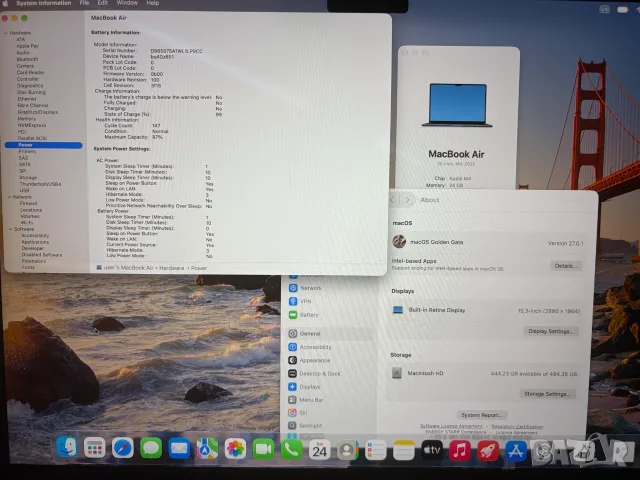Screen dimensions: 640x480
Task: Select Storage in Hardware list
Action: tap(28, 178)
